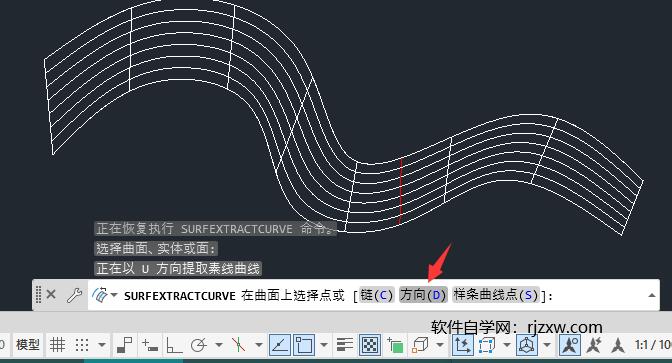Screen dimensions: 672x363
Task: Toggle auto-scale annotation icon
Action: [x=594, y=345]
